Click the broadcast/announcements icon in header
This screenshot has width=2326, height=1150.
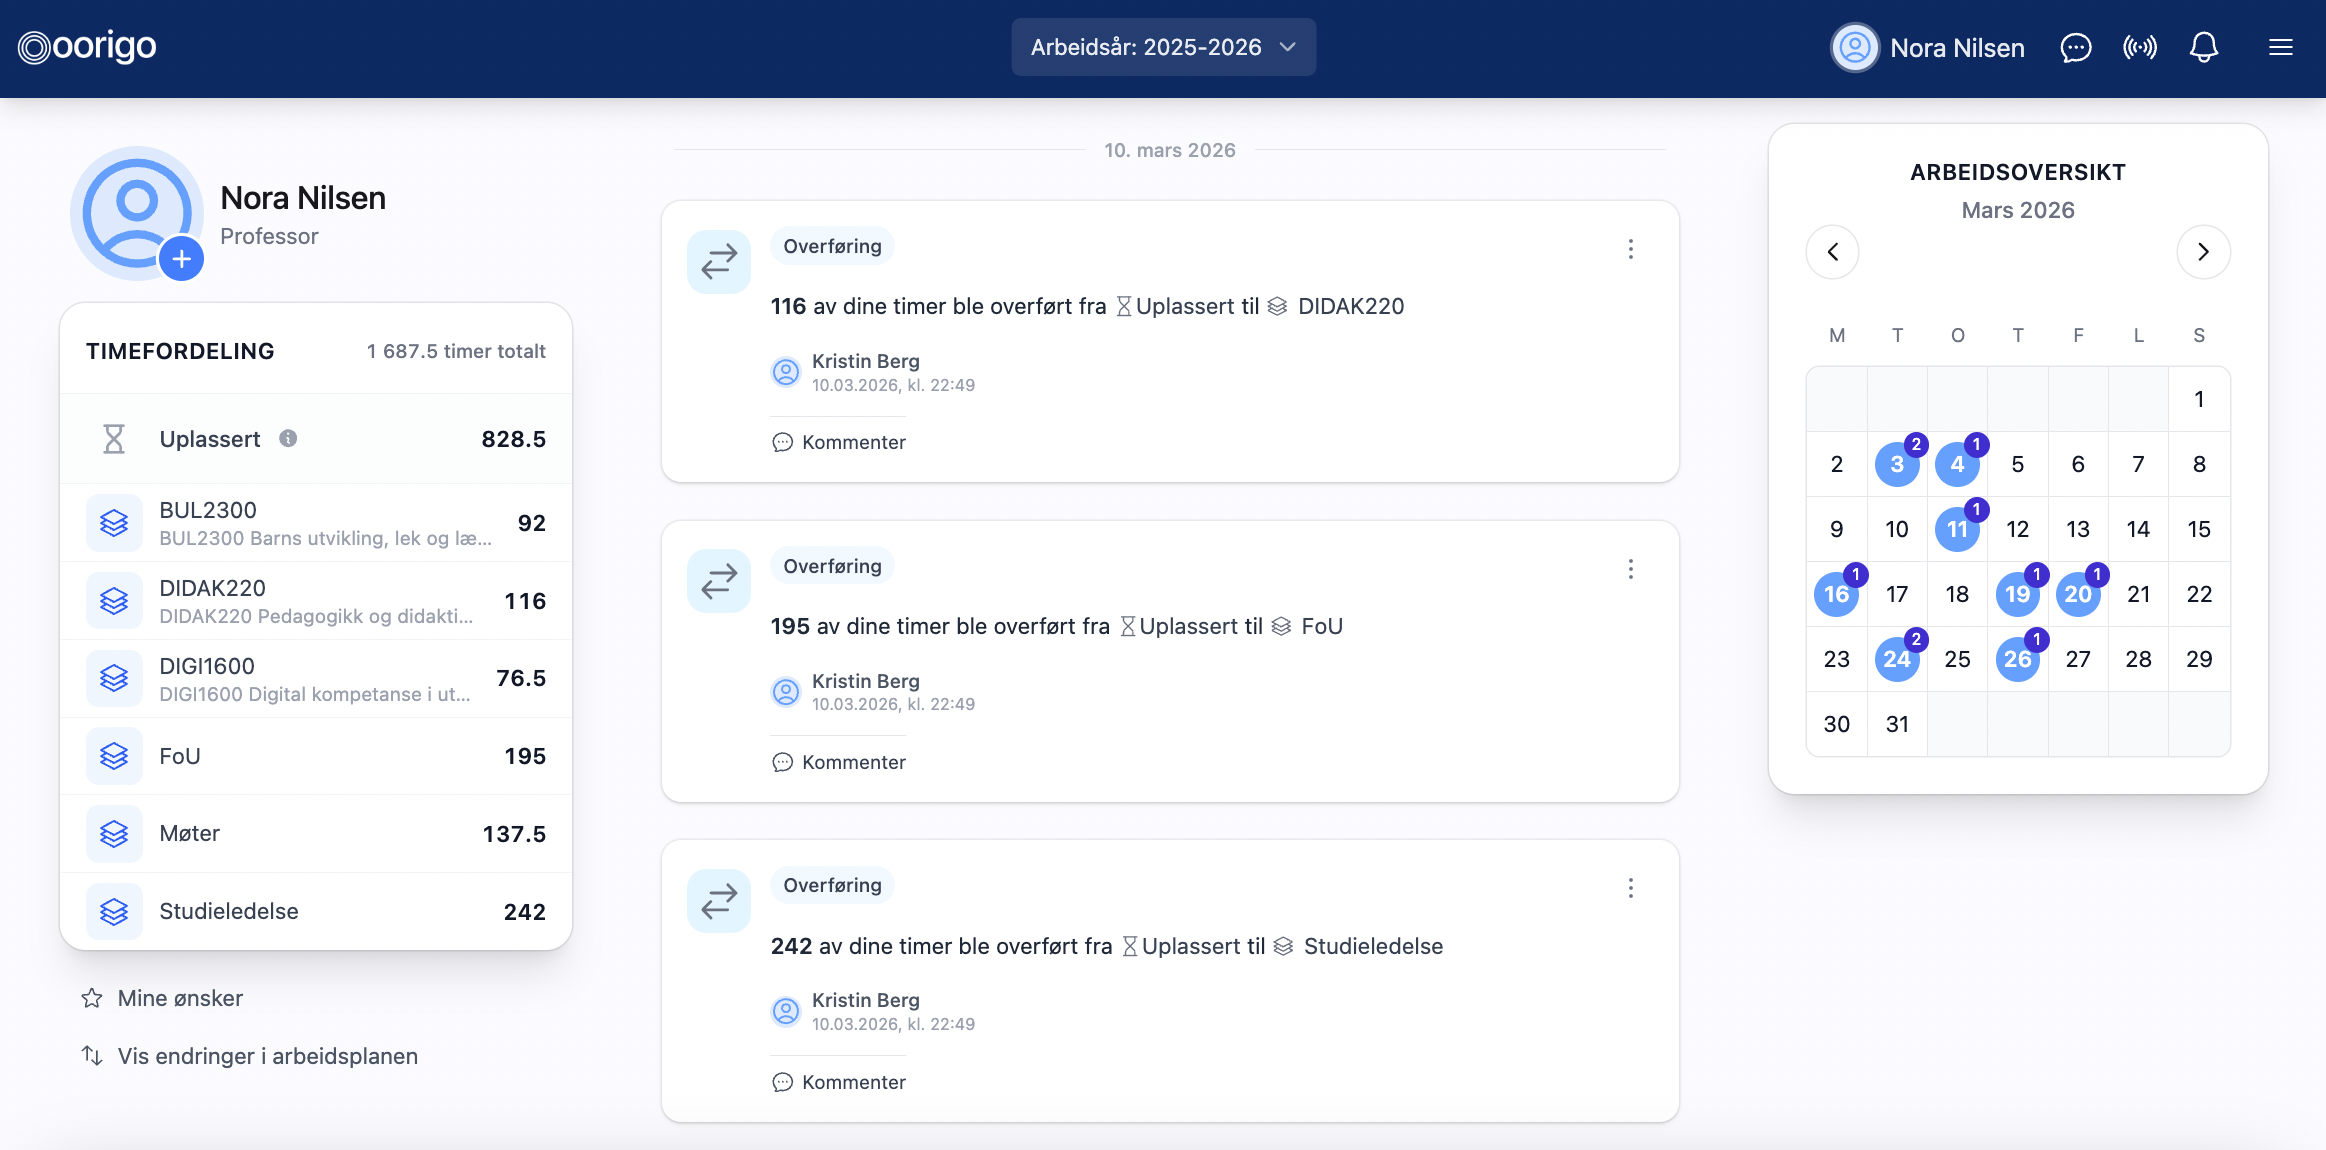point(2140,47)
